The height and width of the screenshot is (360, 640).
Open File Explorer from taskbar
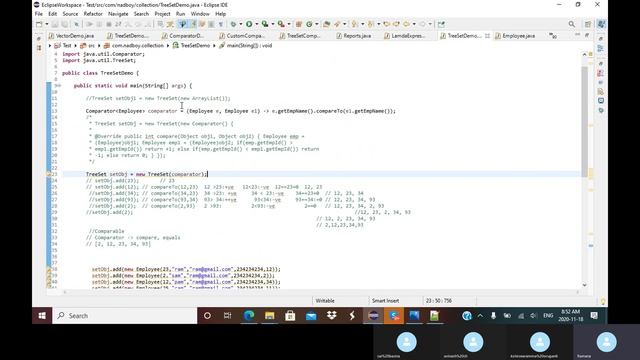pyautogui.click(x=270, y=316)
